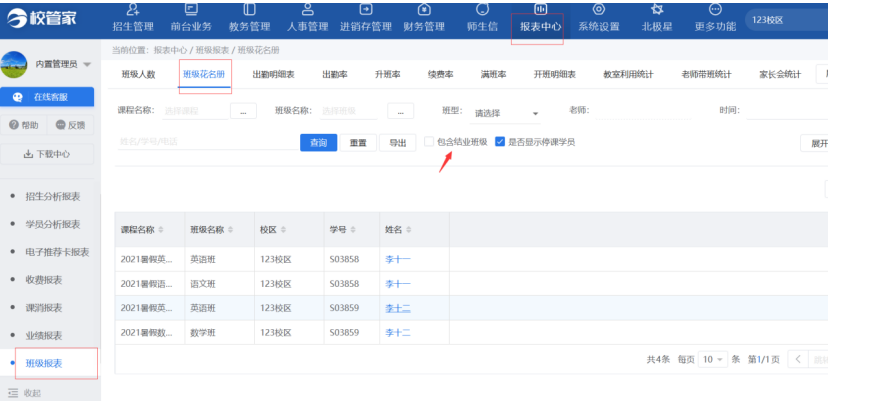
Task: Switch to 升班率 tab
Action: 388,74
